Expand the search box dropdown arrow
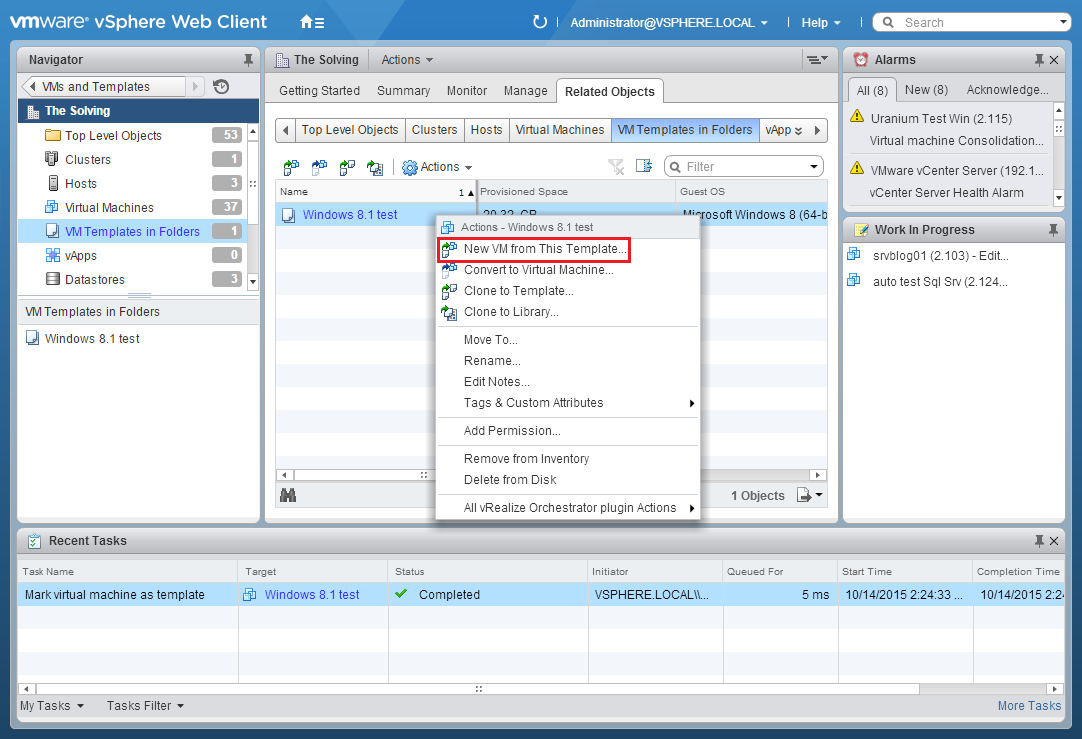 [1063, 22]
